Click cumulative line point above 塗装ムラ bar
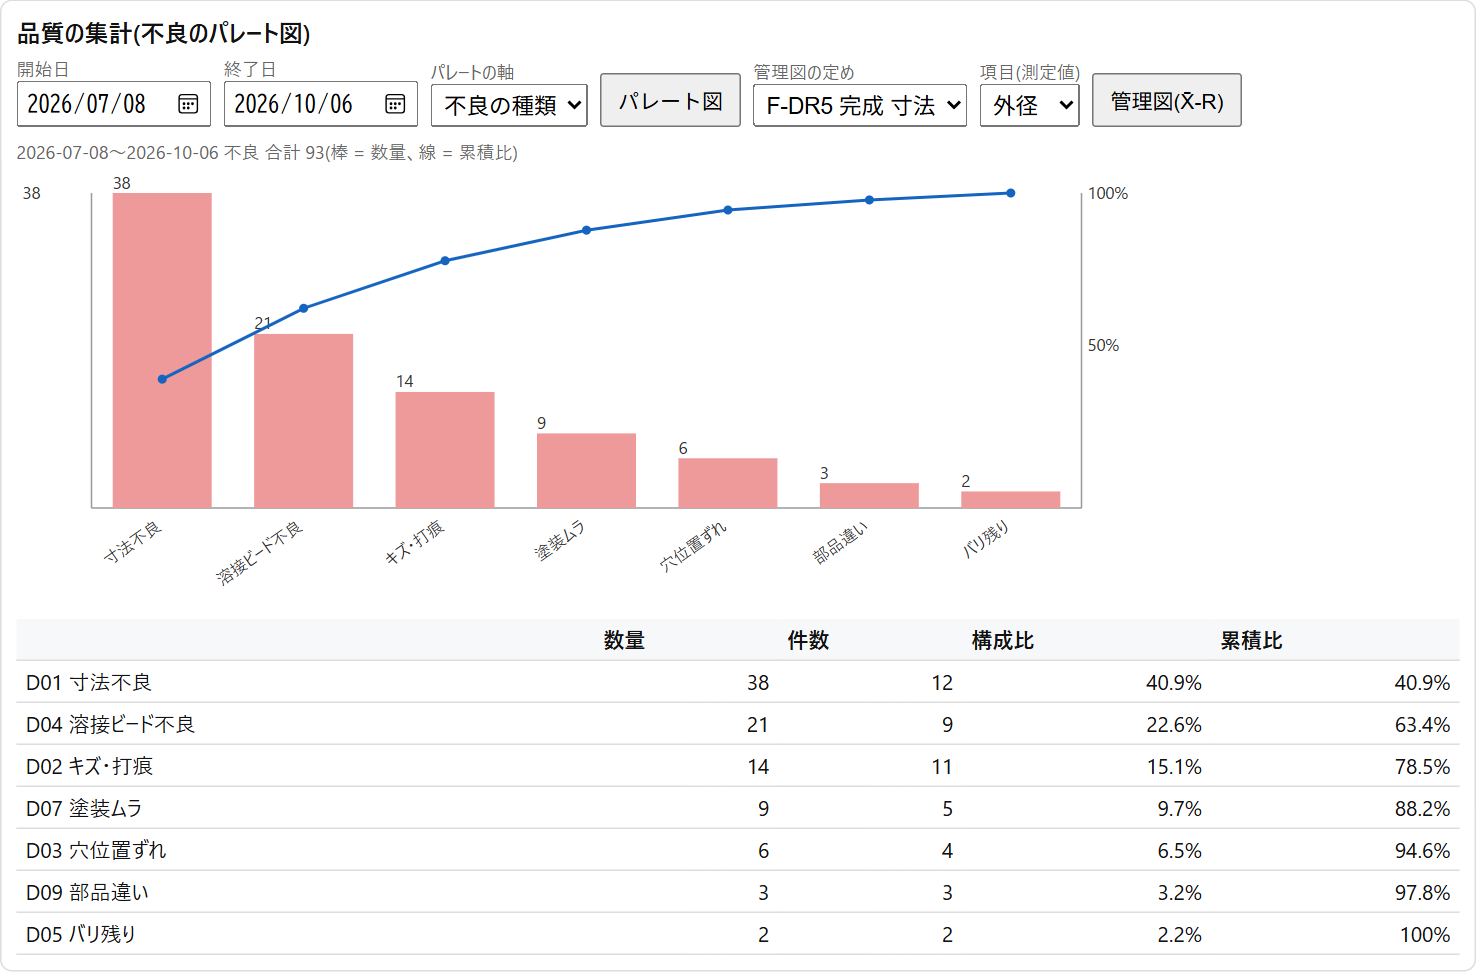Viewport: 1476px width, 972px height. (x=586, y=230)
